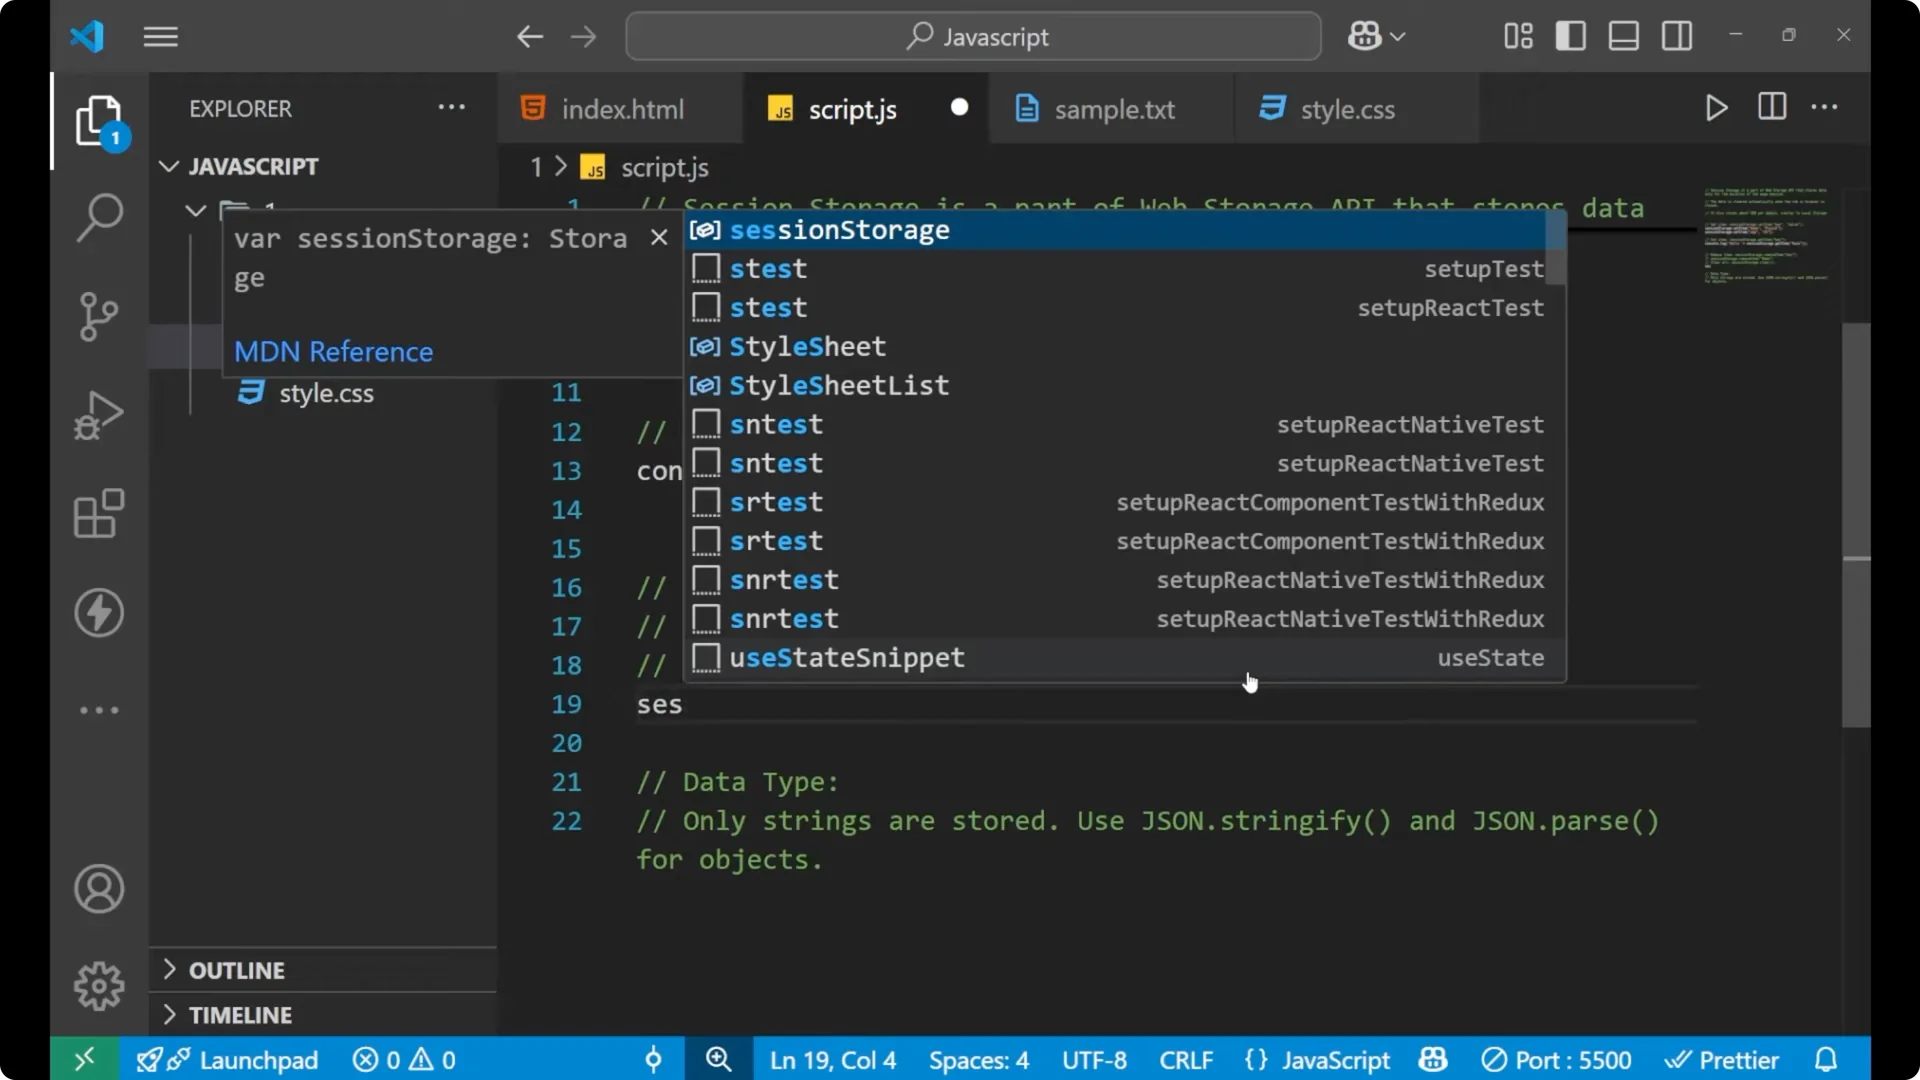This screenshot has height=1080, width=1920.
Task: Open the Run and Debug view
Action: (98, 414)
